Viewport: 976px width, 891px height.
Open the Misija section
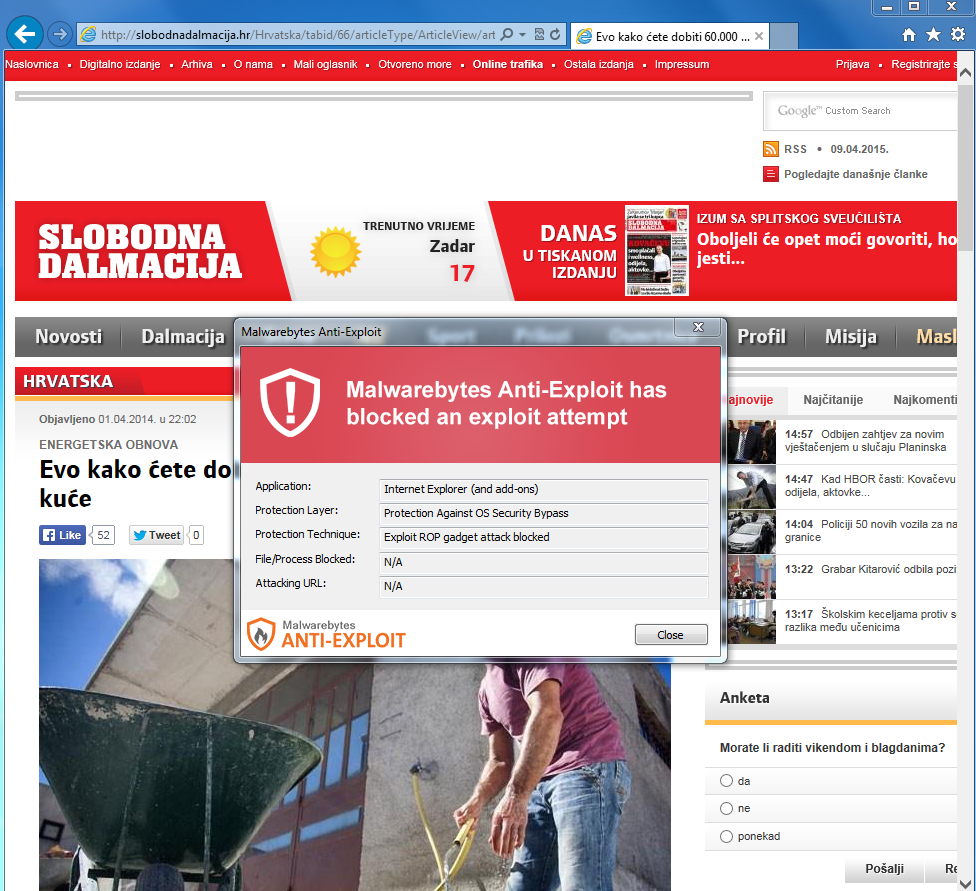[850, 337]
